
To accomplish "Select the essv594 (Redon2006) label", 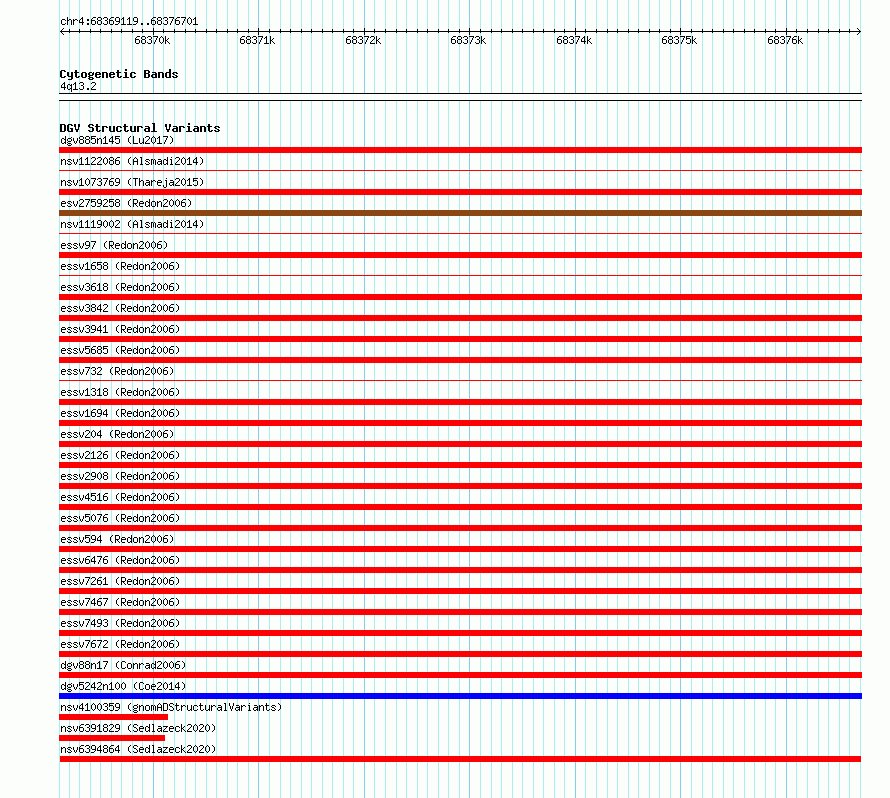I will [117, 539].
